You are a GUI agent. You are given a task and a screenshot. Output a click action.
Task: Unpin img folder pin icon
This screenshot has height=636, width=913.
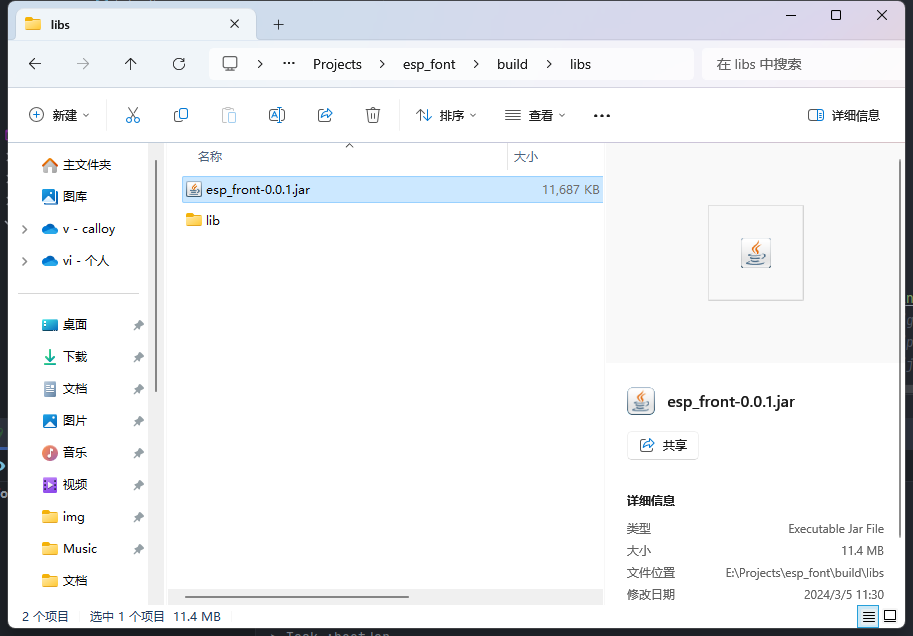[138, 517]
